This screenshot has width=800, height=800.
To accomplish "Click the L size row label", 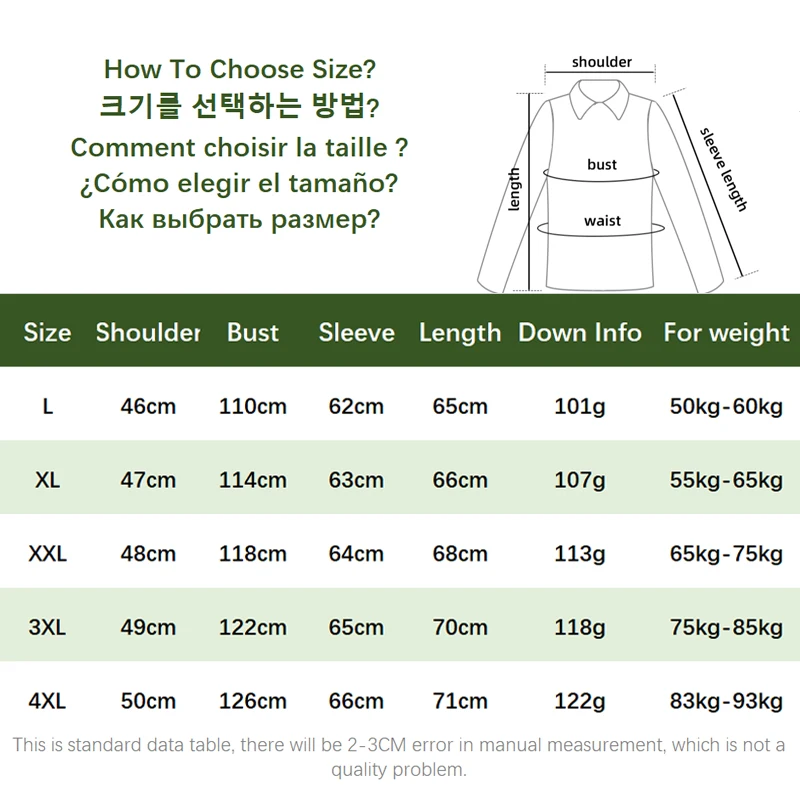I will coord(47,407).
